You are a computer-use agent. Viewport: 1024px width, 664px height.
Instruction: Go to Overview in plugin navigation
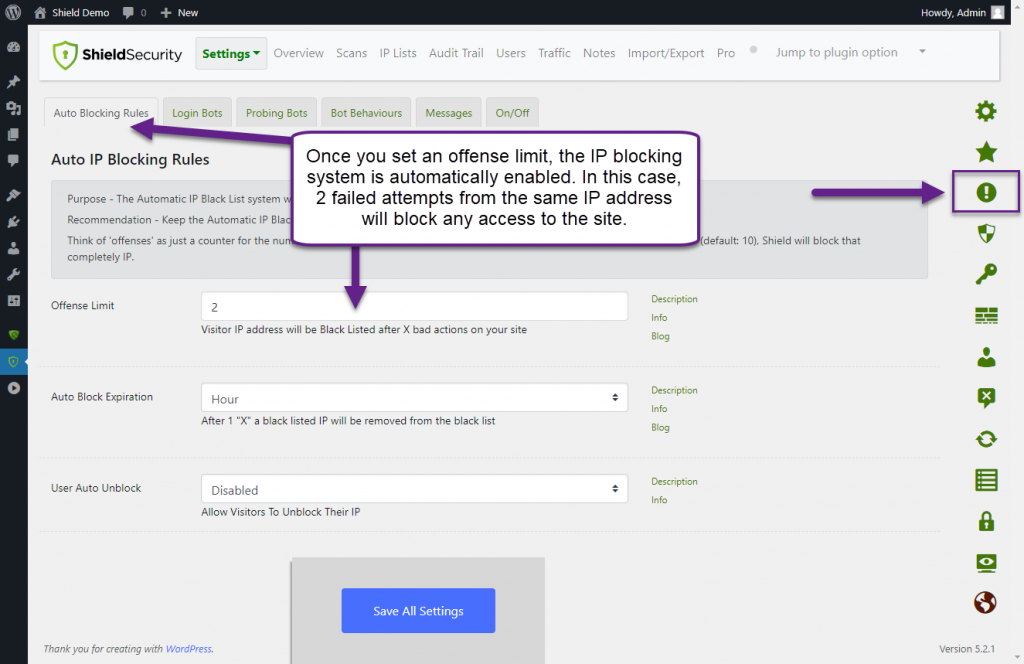pos(298,53)
